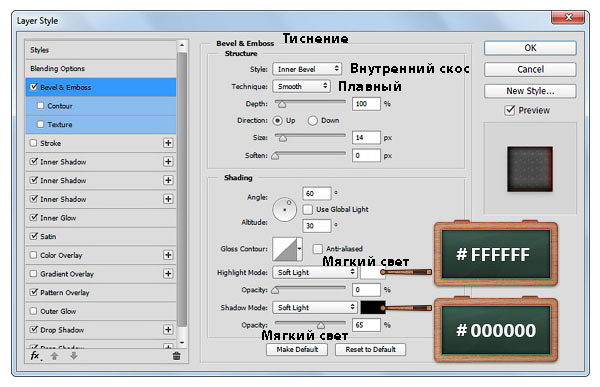The image size is (600, 387).
Task: Click the Depth value field
Action: pyautogui.click(x=366, y=104)
